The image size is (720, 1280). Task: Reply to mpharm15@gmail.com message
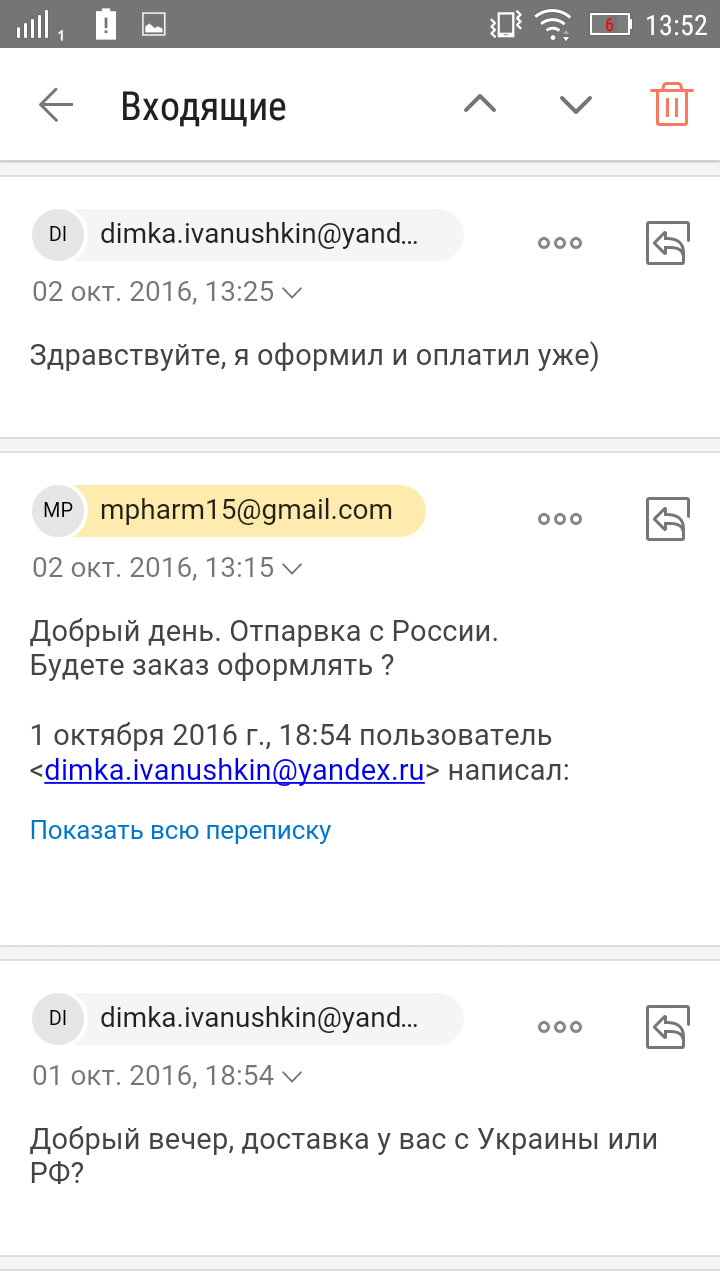(667, 519)
